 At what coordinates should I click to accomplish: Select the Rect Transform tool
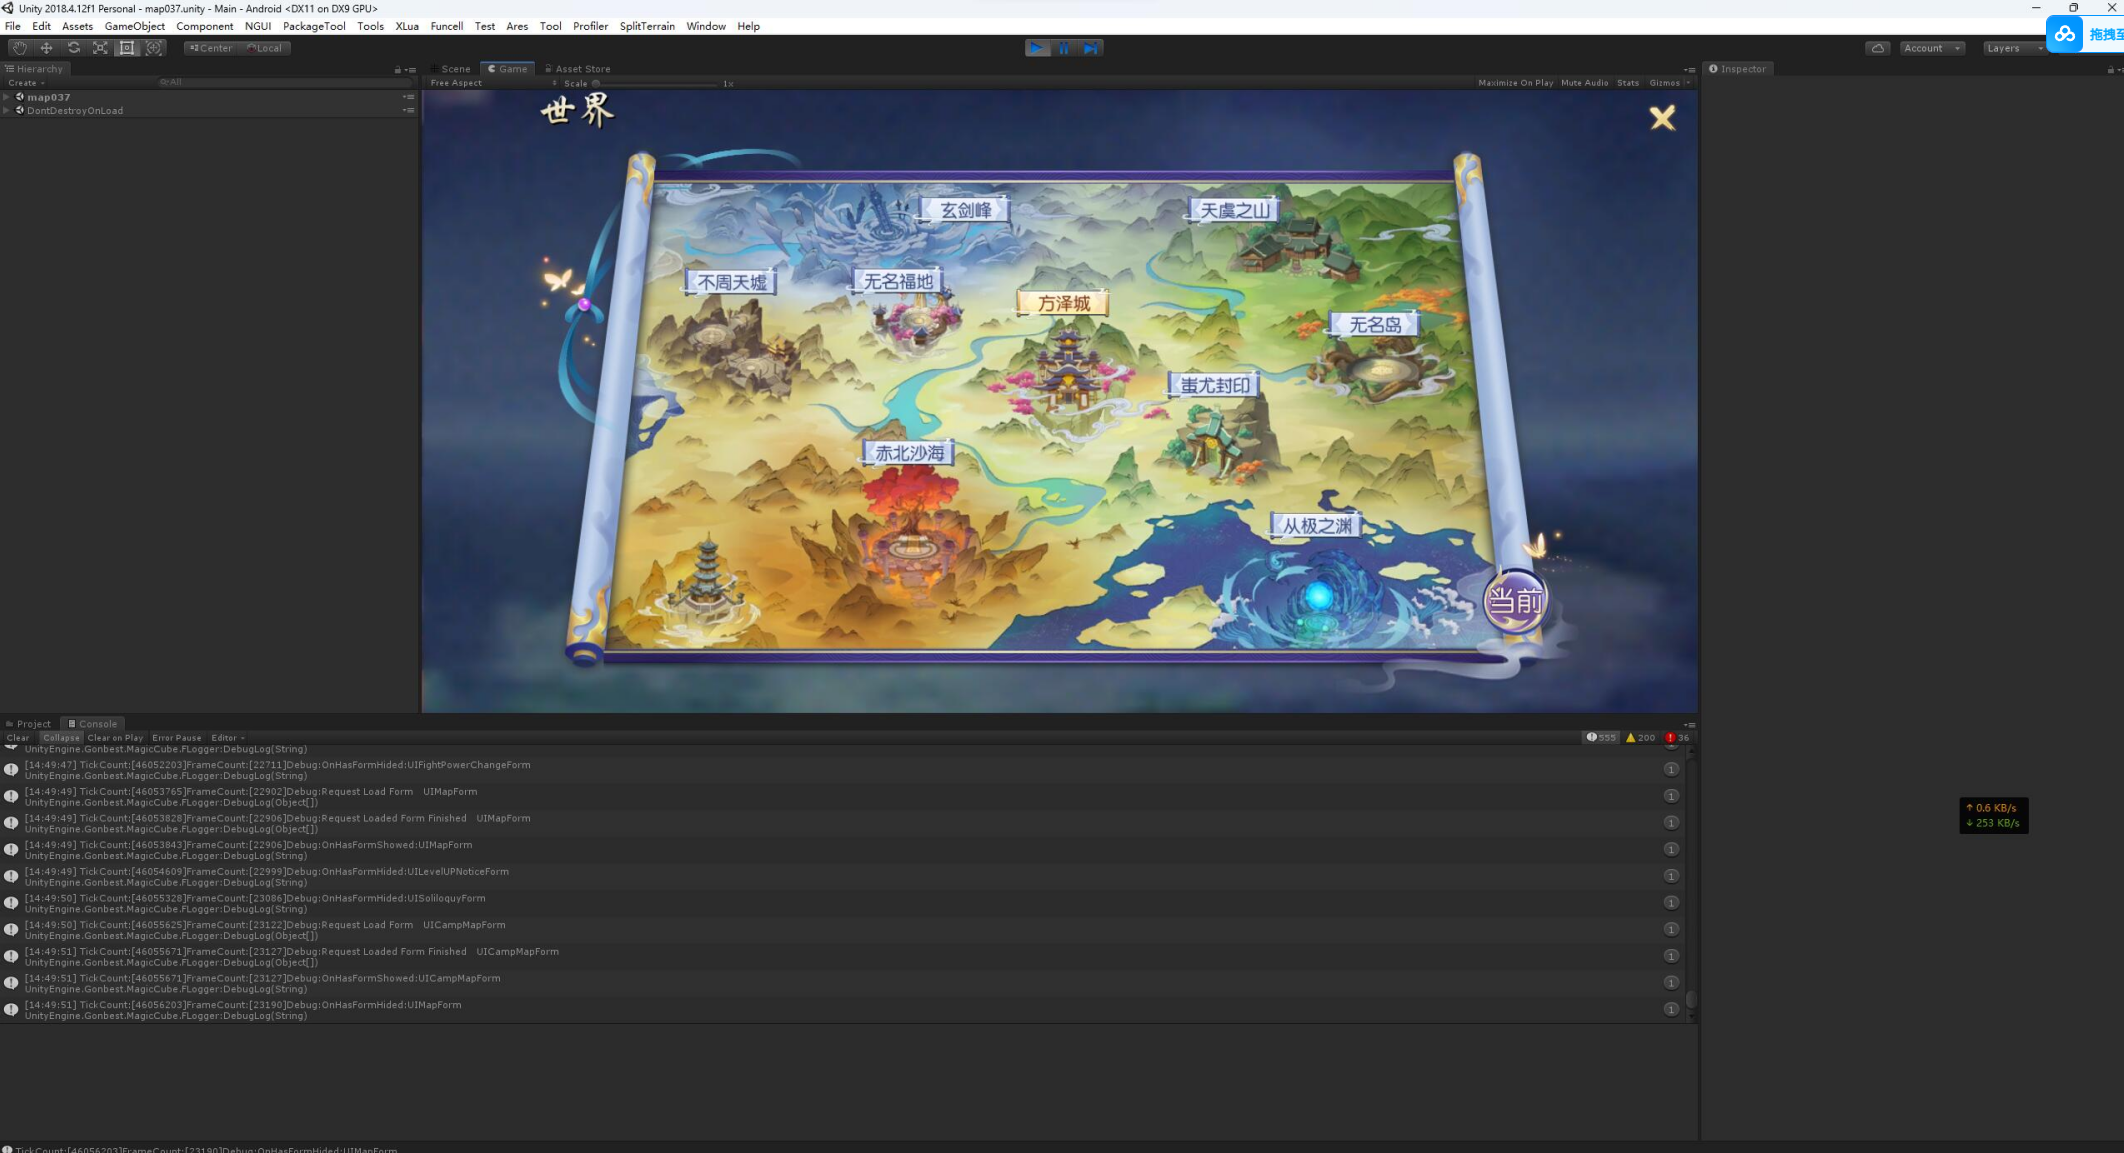127,48
